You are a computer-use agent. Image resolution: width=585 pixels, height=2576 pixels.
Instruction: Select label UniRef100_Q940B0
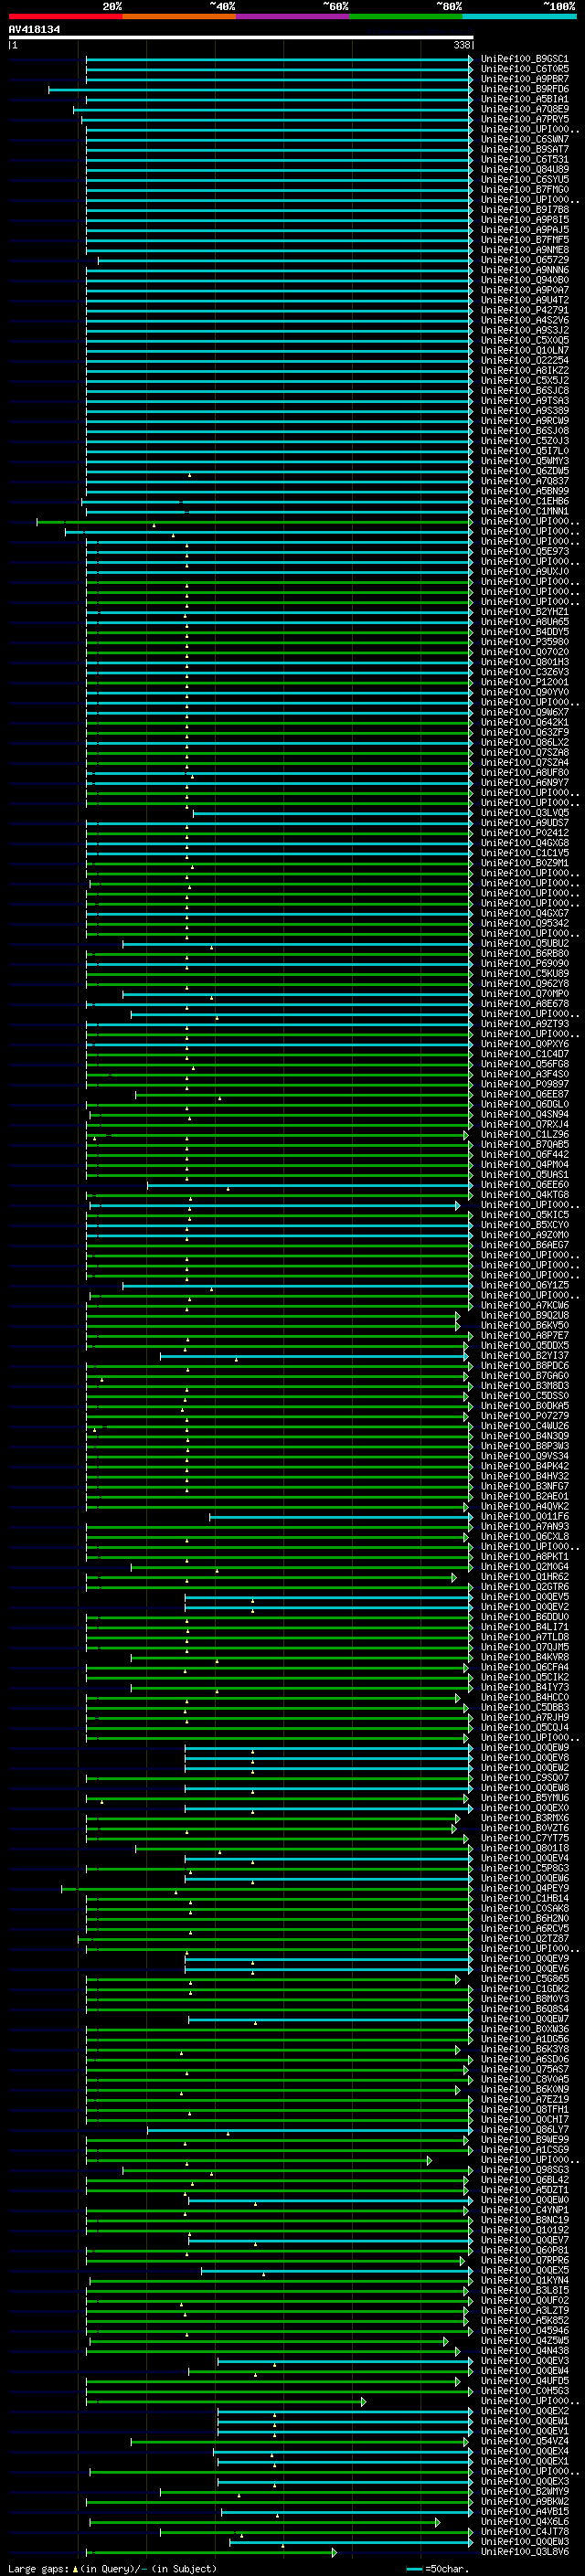pos(524,280)
